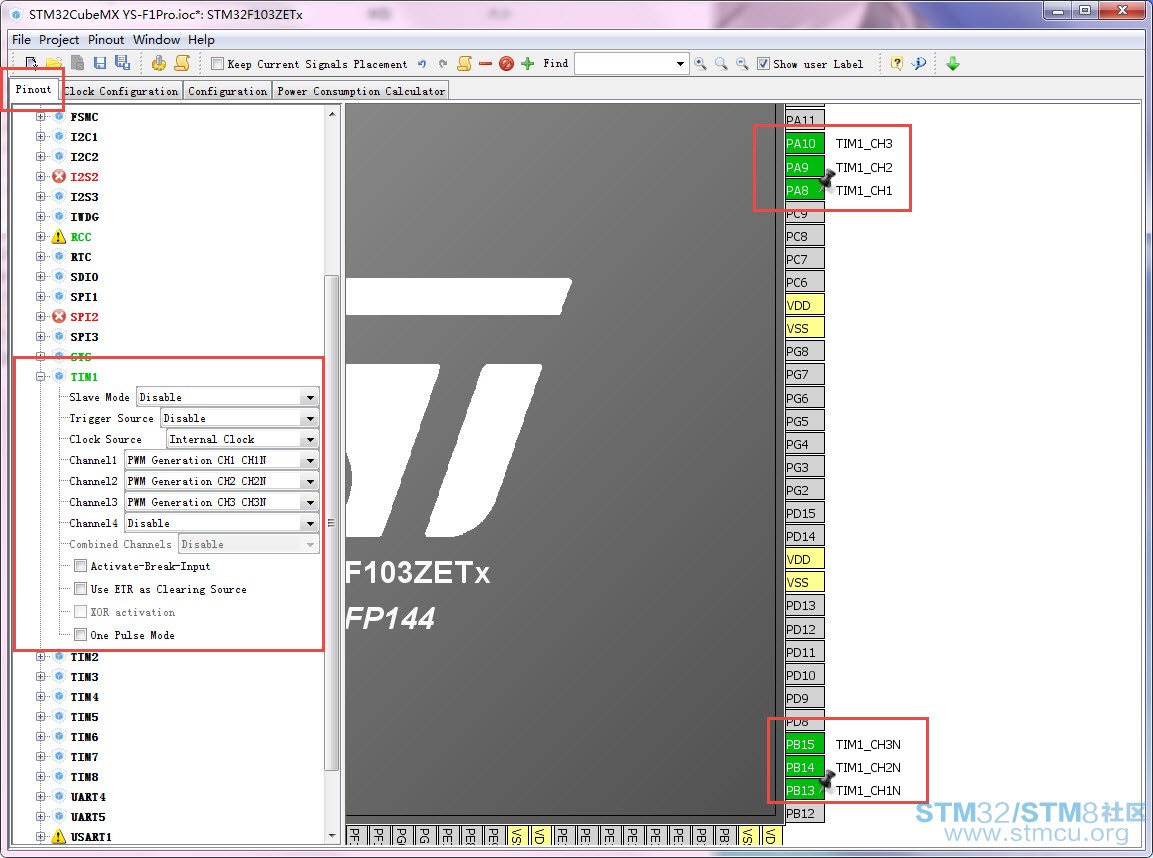Viewport: 1153px width, 858px height.
Task: Click the New Project toolbar icon
Action: [x=31, y=63]
